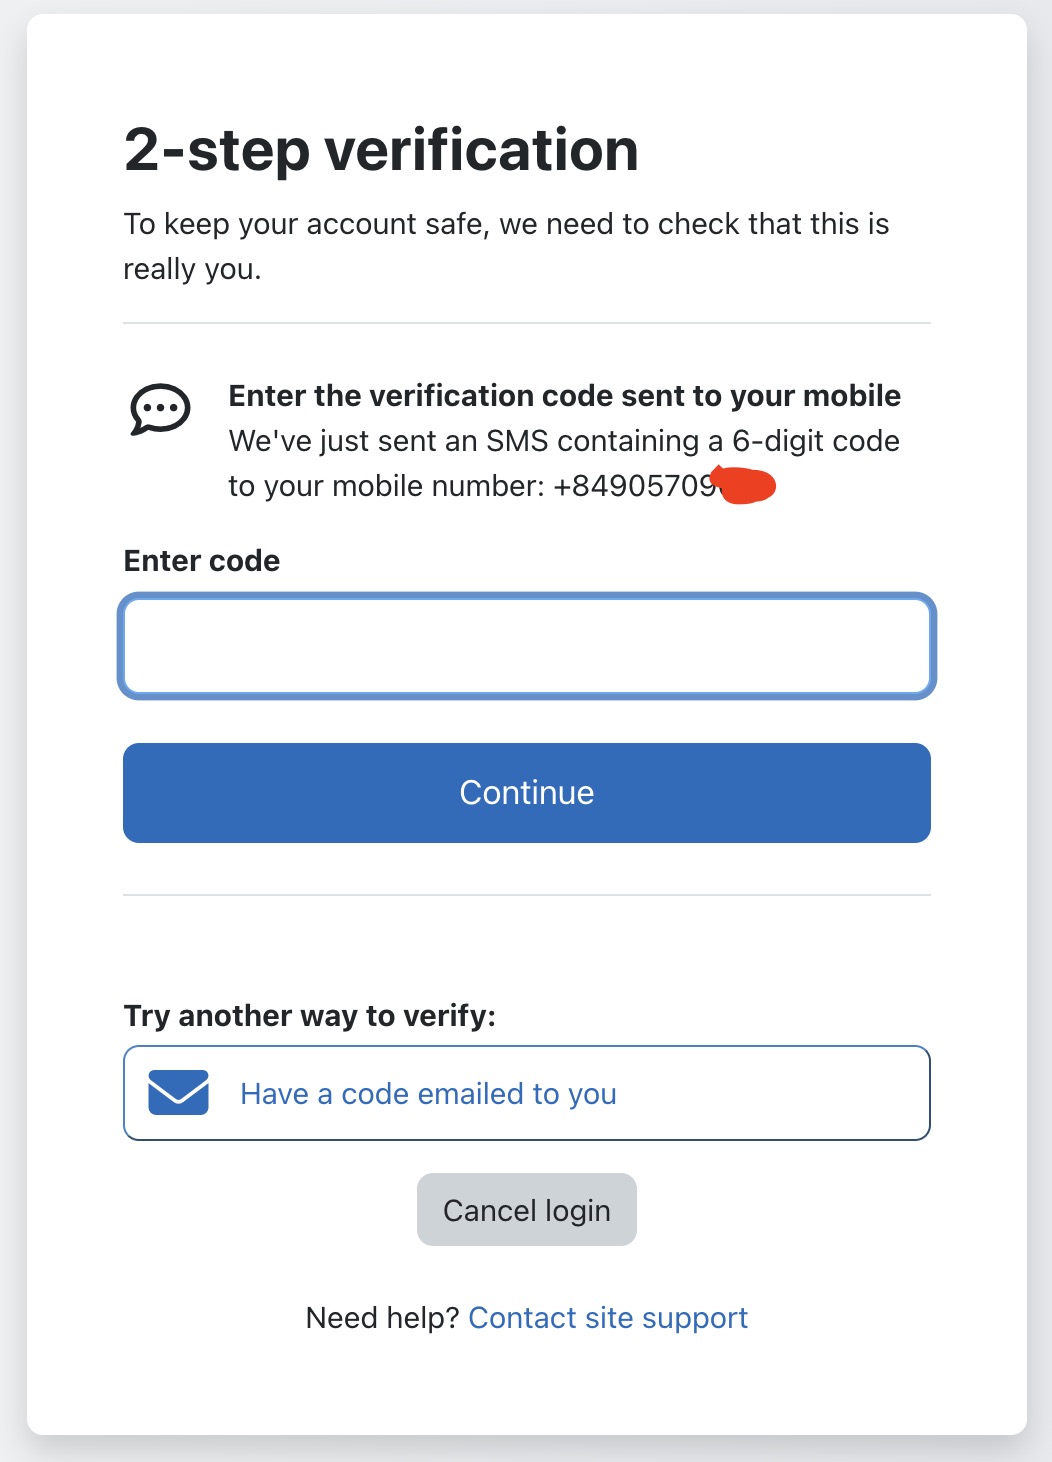The height and width of the screenshot is (1462, 1052).
Task: Click the To keep your account safe paragraph
Action: click(506, 246)
